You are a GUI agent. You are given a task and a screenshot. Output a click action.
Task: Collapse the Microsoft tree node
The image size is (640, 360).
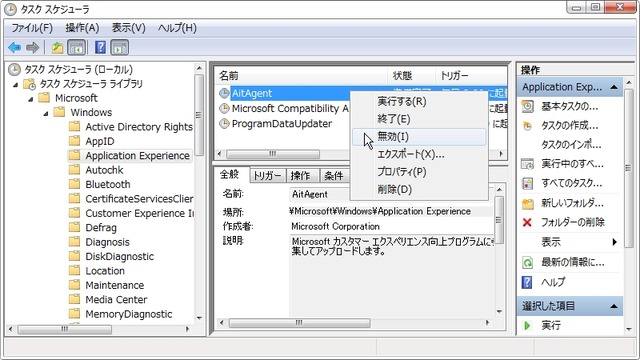[31, 99]
